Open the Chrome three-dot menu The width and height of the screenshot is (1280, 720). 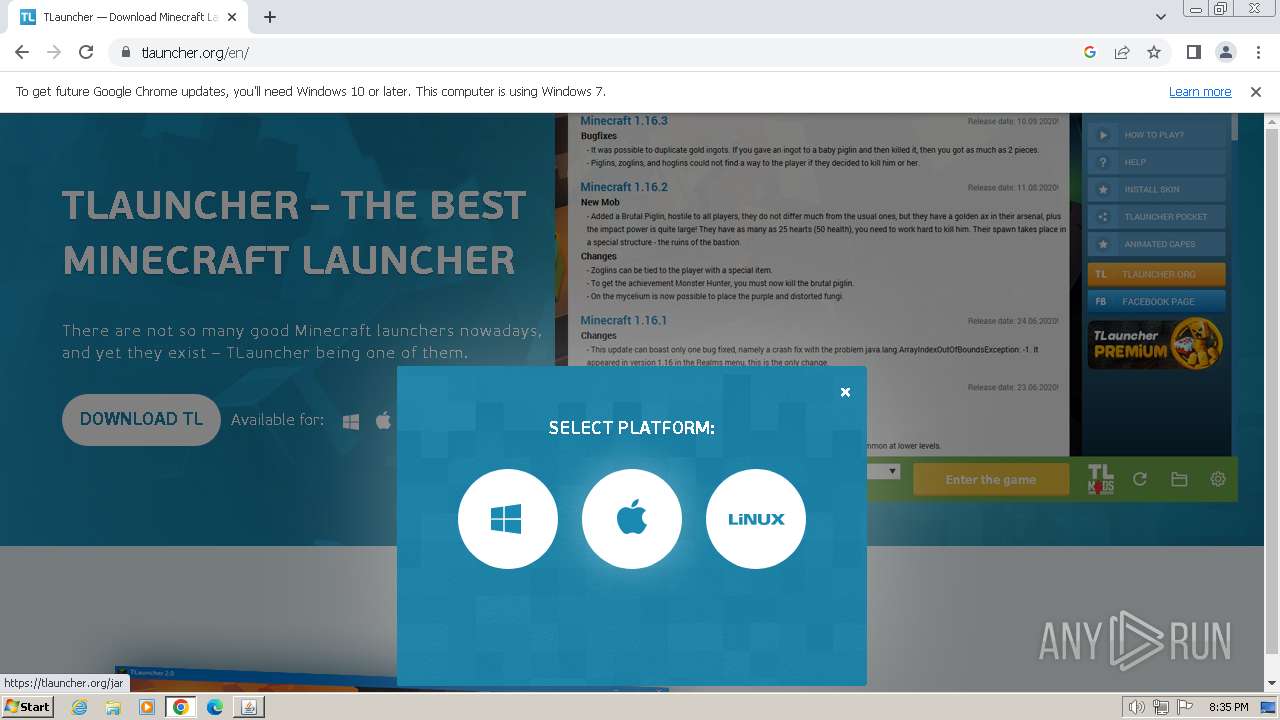coord(1258,52)
